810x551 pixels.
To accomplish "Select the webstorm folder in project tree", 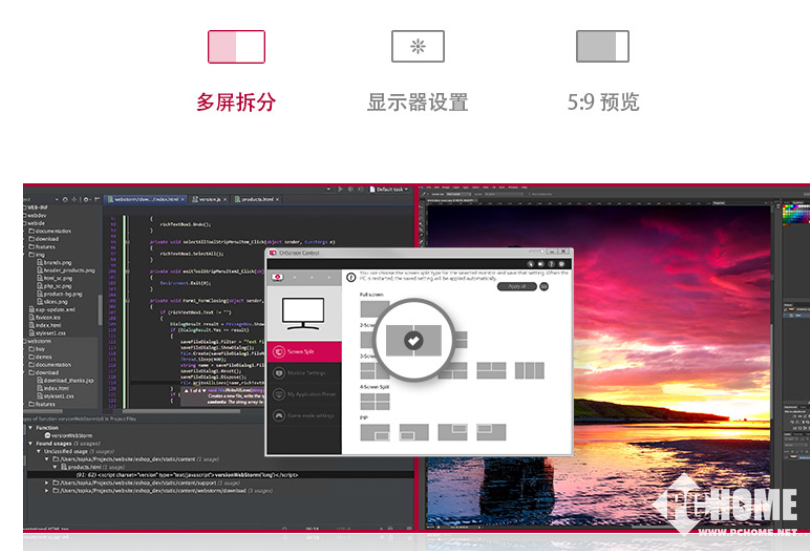I will click(x=38, y=341).
